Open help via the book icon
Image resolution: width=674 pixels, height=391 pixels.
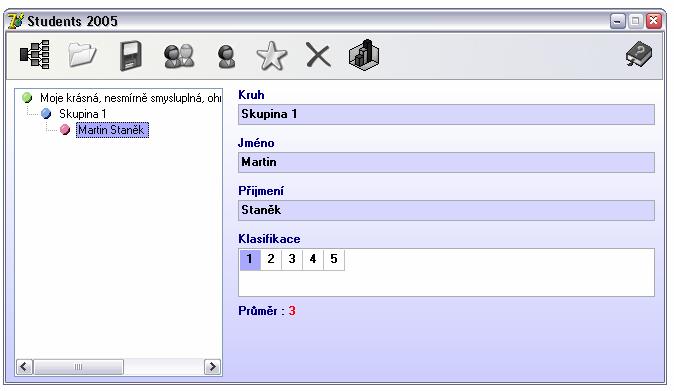639,54
